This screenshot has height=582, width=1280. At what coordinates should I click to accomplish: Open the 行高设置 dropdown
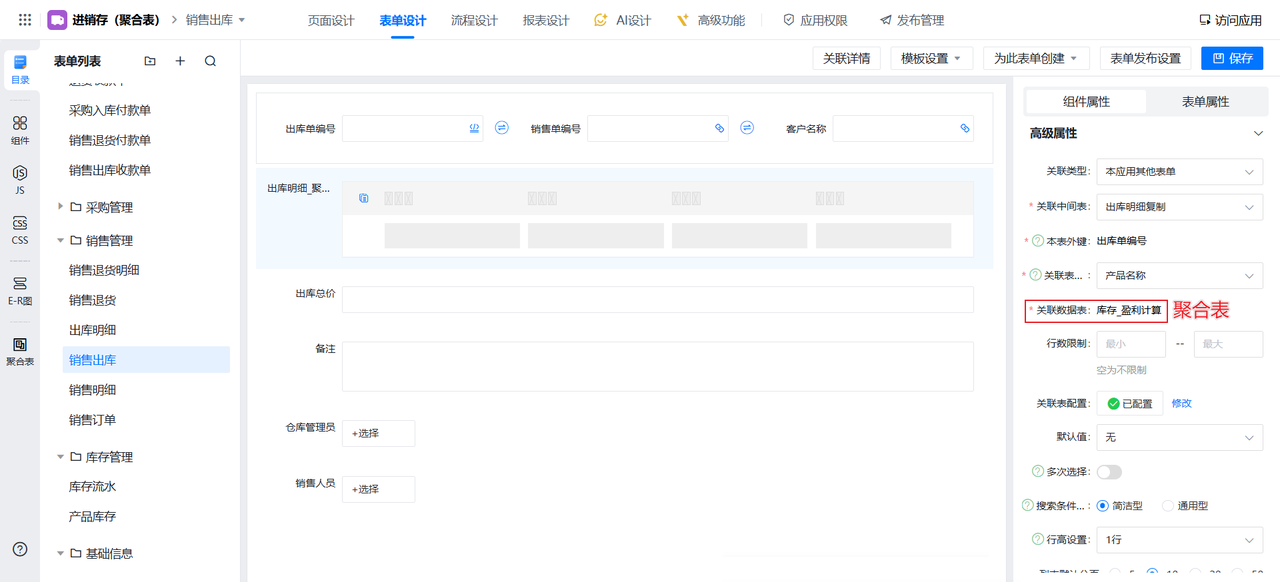point(1179,540)
